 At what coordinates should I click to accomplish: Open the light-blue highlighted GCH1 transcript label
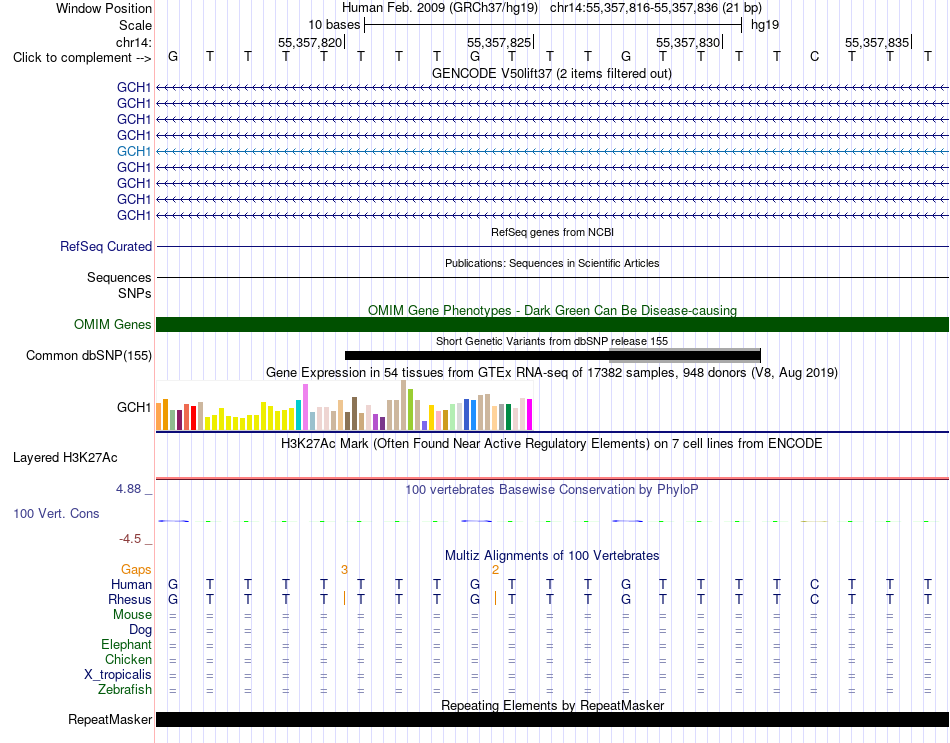click(x=133, y=151)
